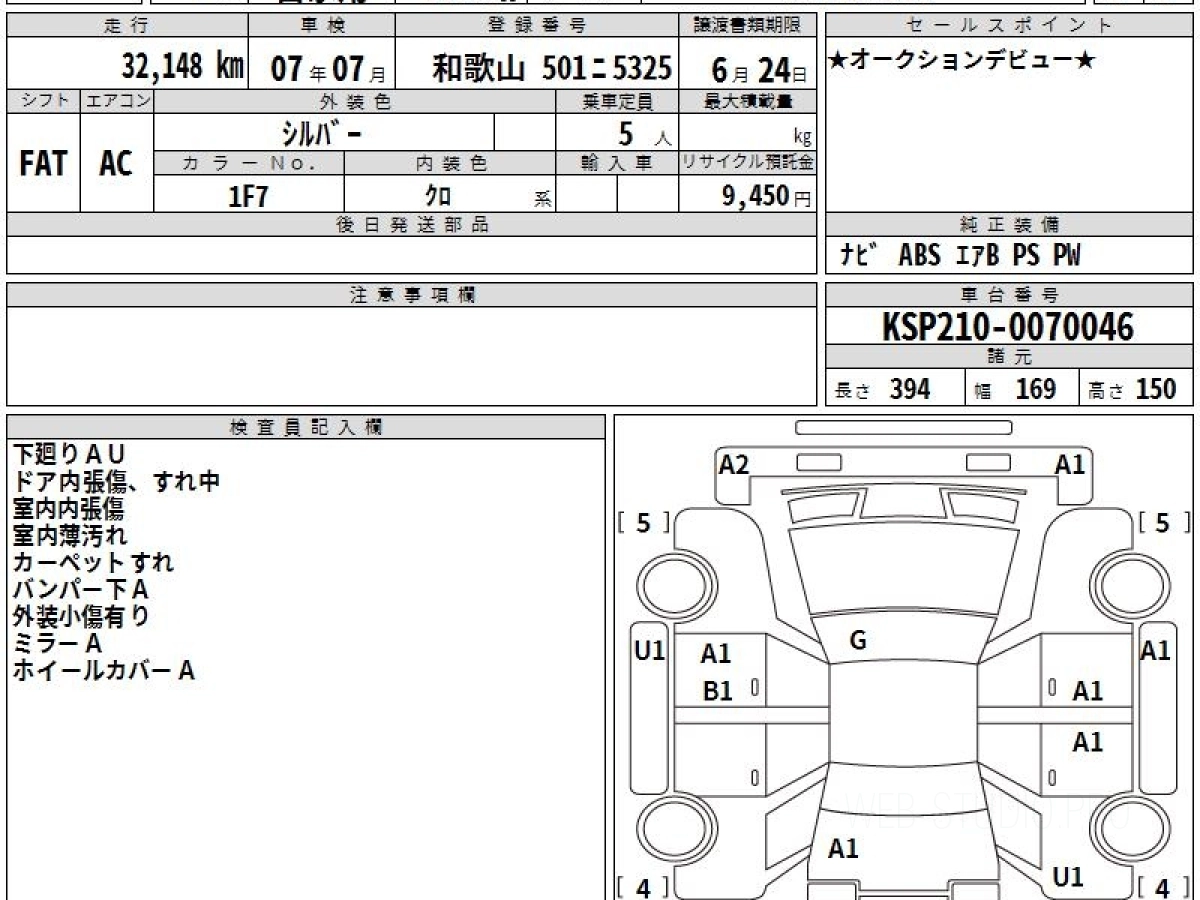Click the 純正装備 header
Screen dimensions: 1200x900
(x=1010, y=225)
